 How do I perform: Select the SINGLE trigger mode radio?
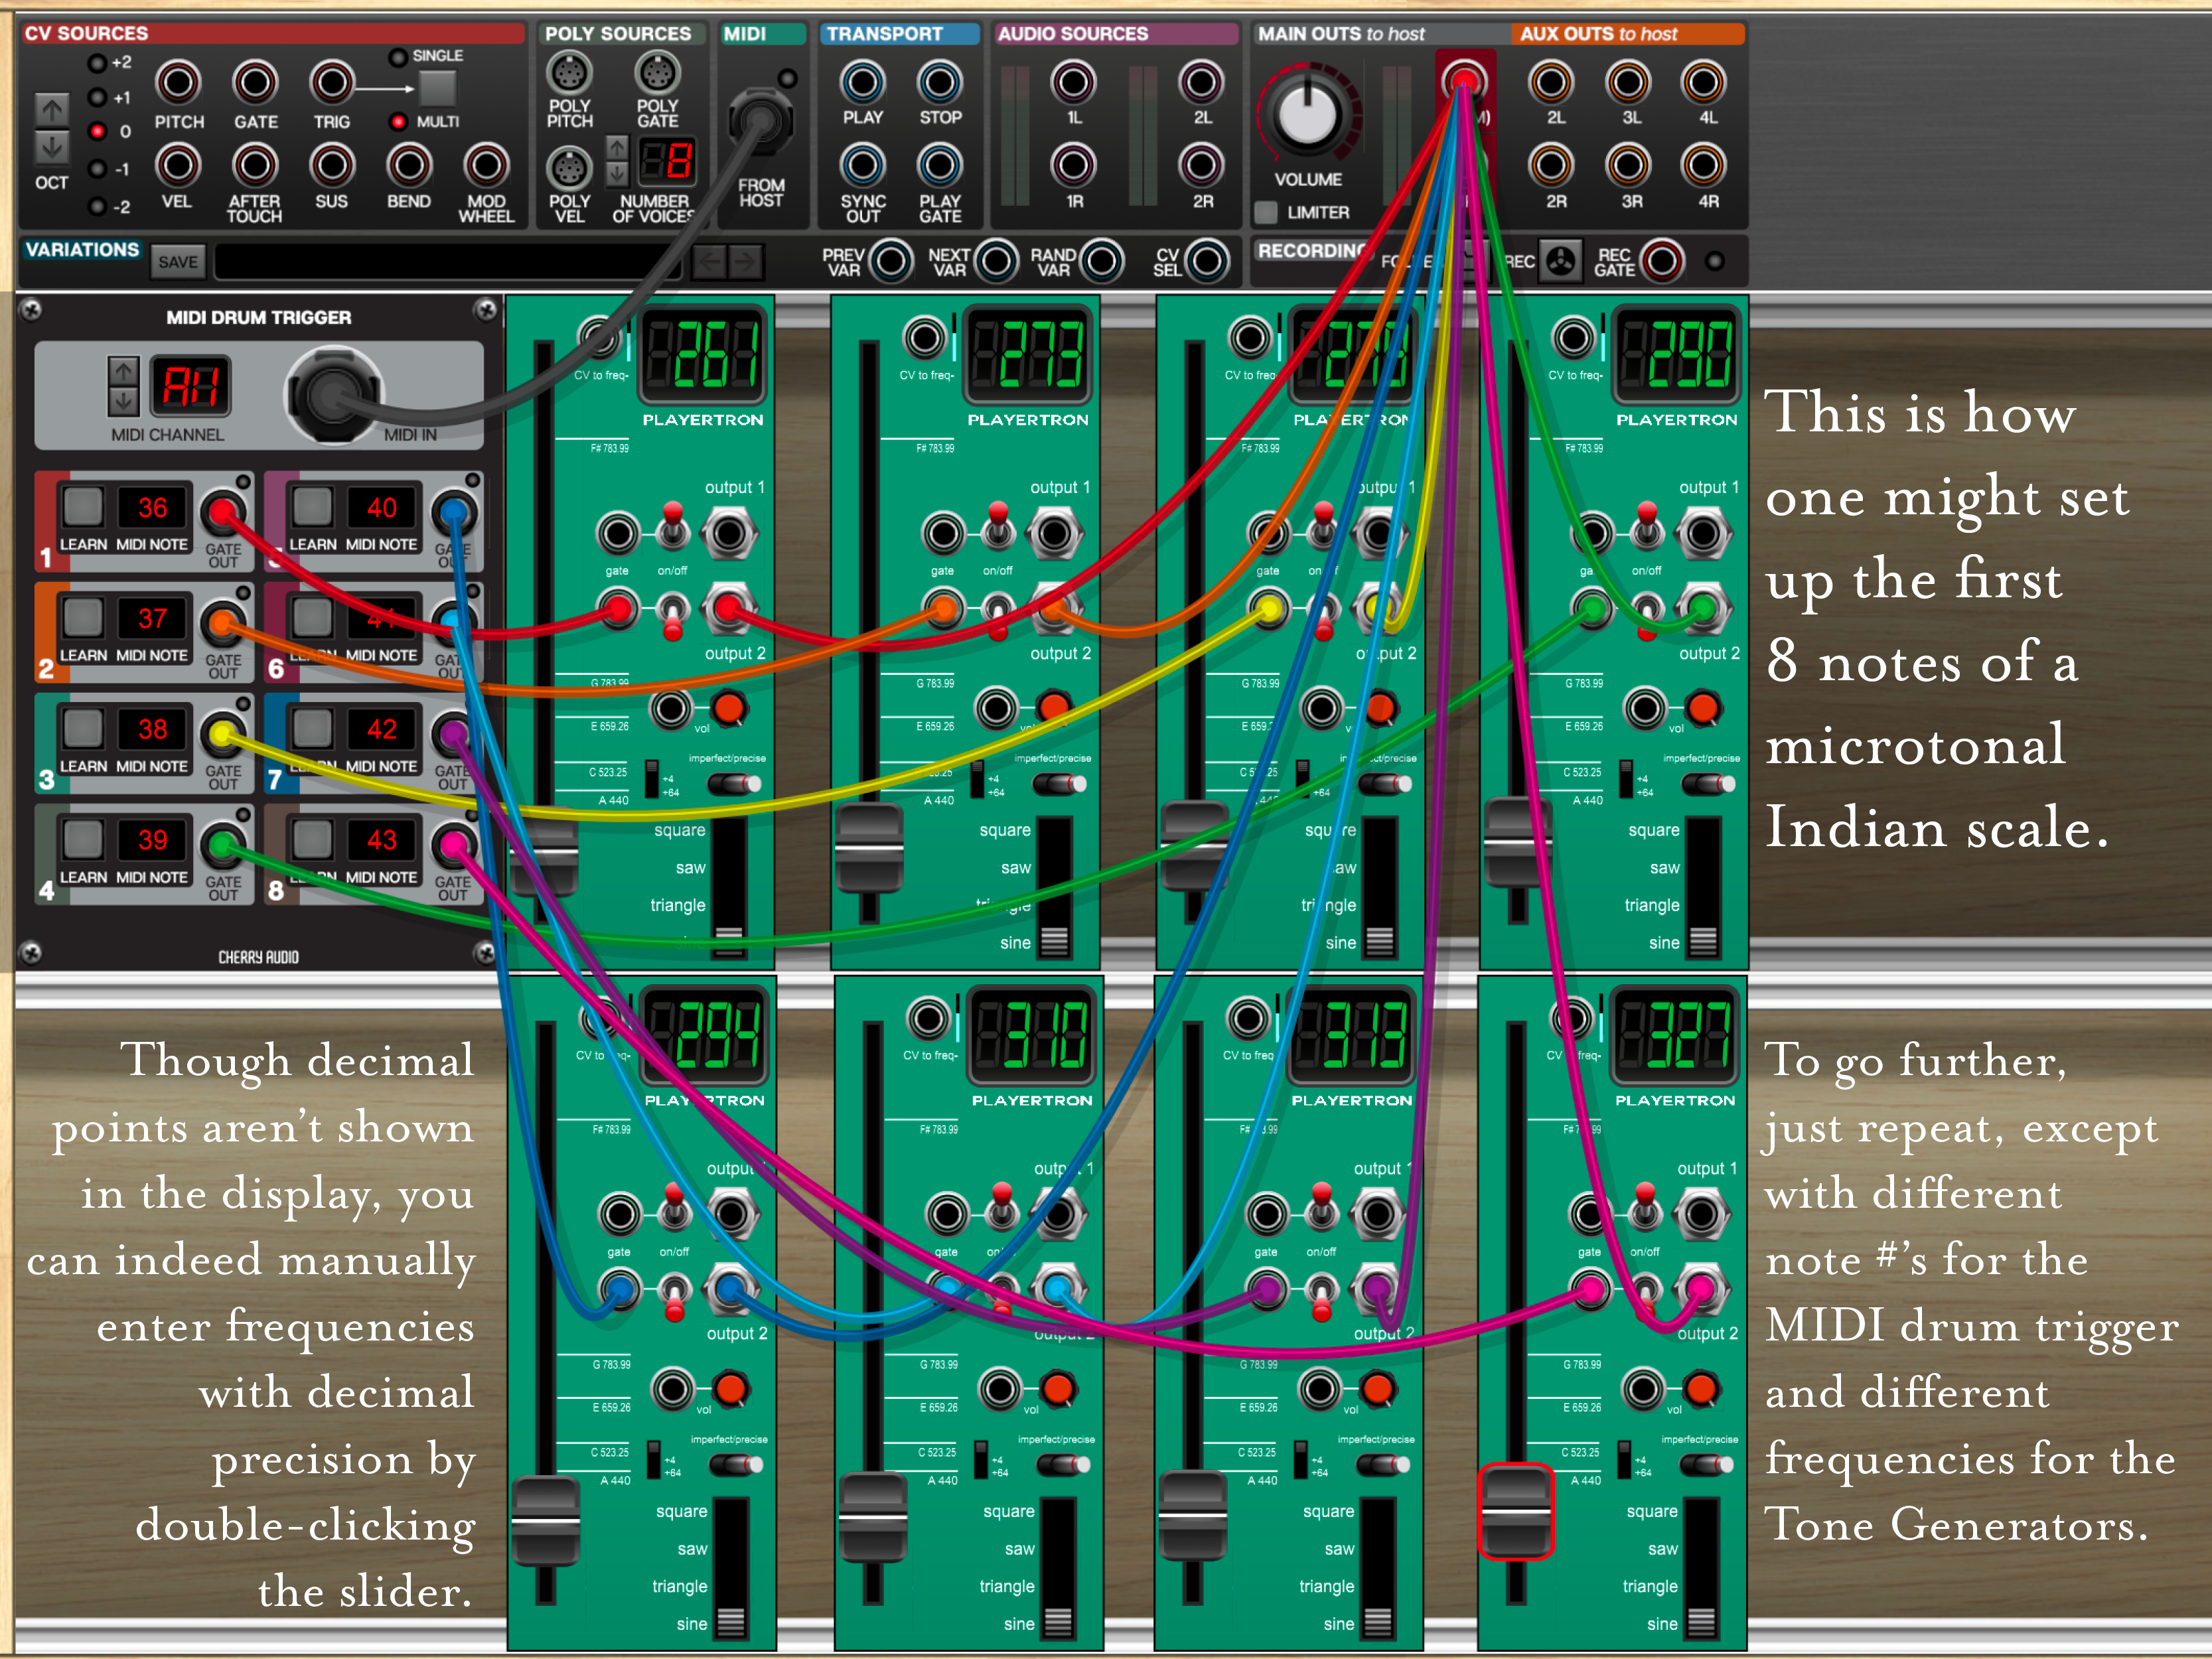tap(398, 57)
